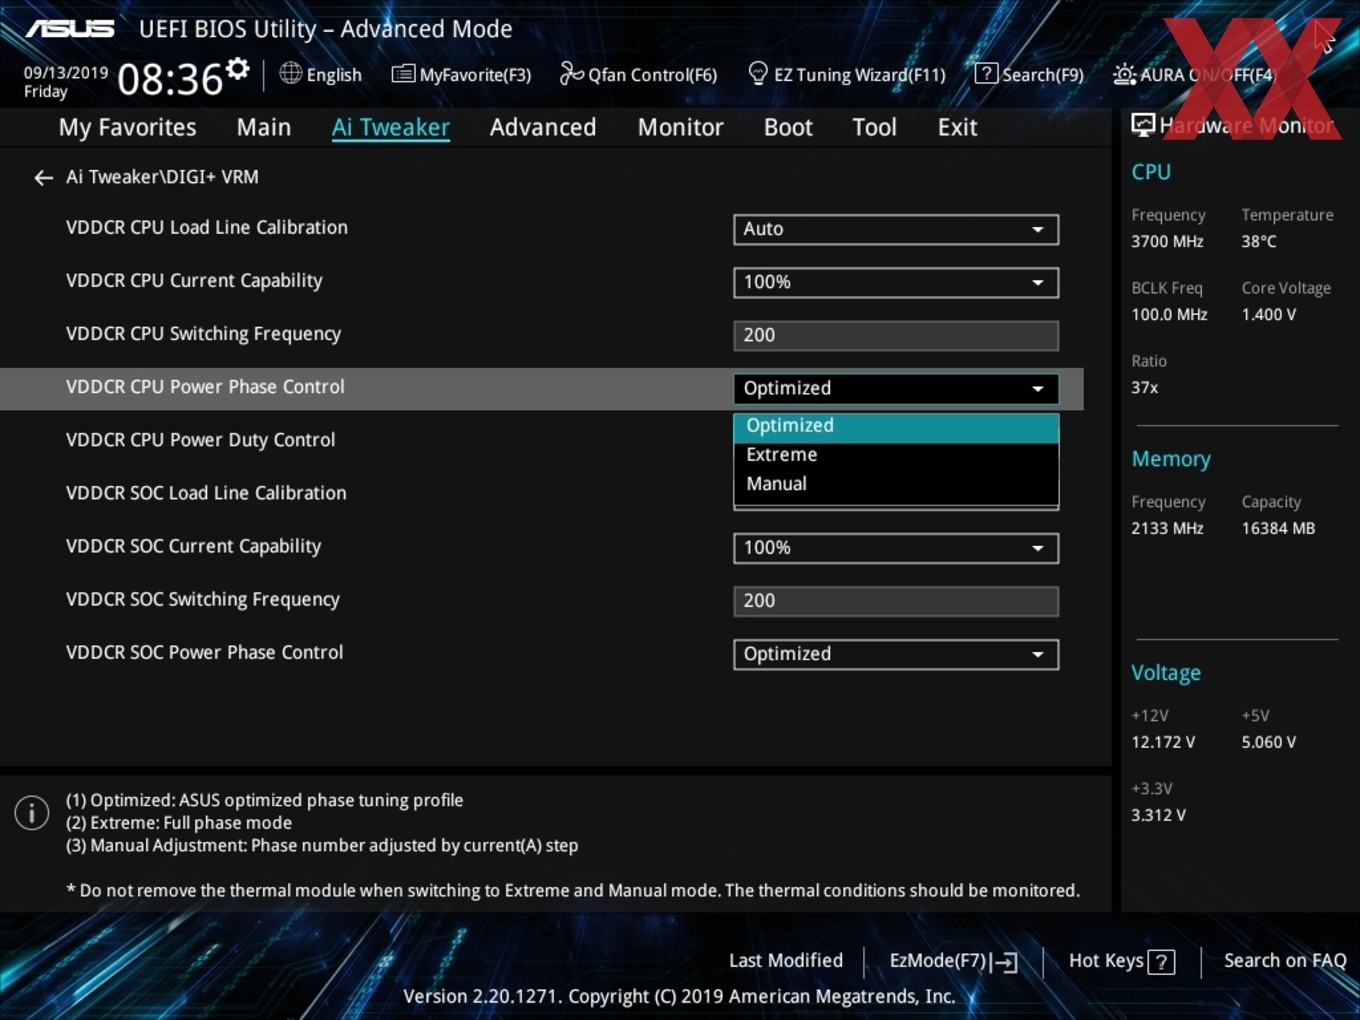The image size is (1360, 1020).
Task: Click the Hardware Monitor screen icon
Action: (1143, 125)
